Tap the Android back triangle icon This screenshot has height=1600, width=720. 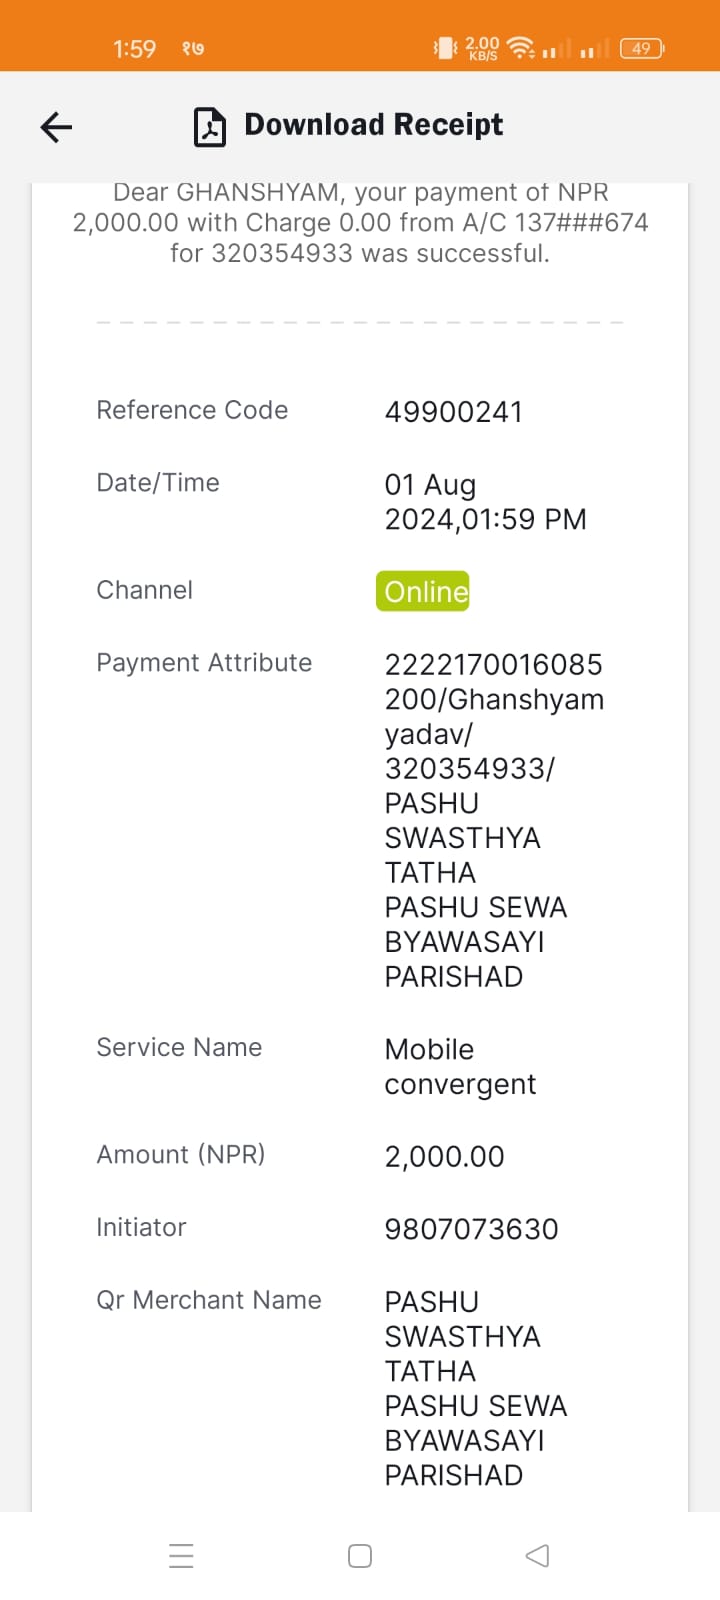[537, 1555]
